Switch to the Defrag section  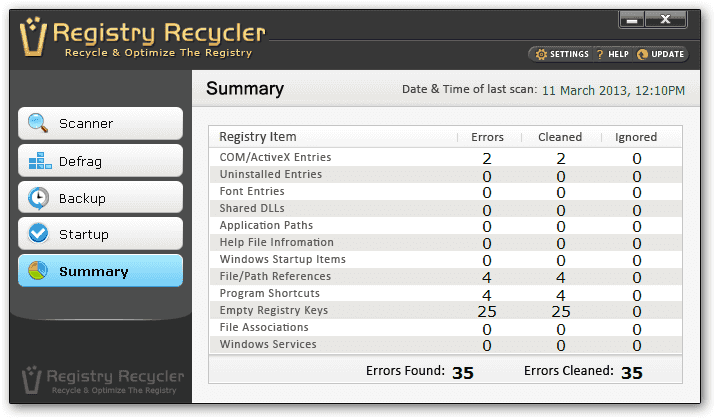(x=100, y=161)
